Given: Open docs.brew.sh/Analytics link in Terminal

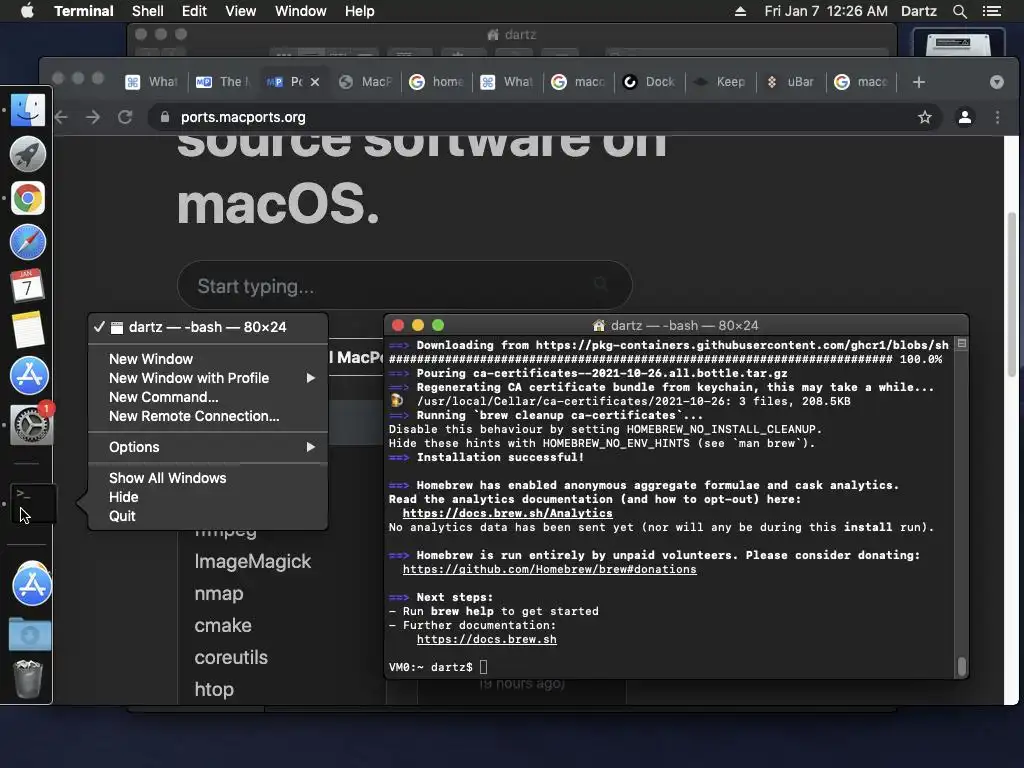Looking at the screenshot, I should pyautogui.click(x=507, y=513).
